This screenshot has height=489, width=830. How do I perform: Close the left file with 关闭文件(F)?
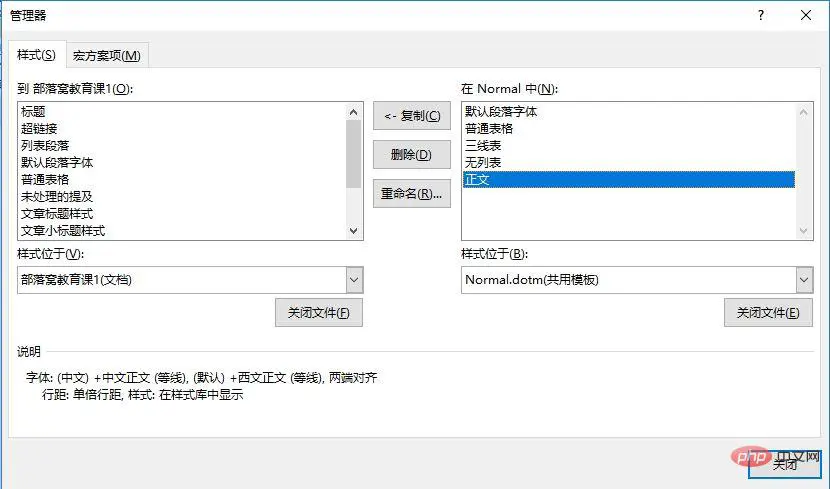click(319, 313)
